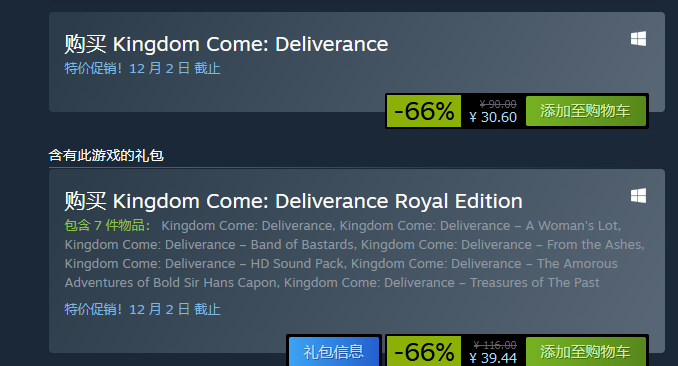Image resolution: width=678 pixels, height=366 pixels.
Task: Click the -66% badge beside ¥30.60
Action: tap(424, 111)
